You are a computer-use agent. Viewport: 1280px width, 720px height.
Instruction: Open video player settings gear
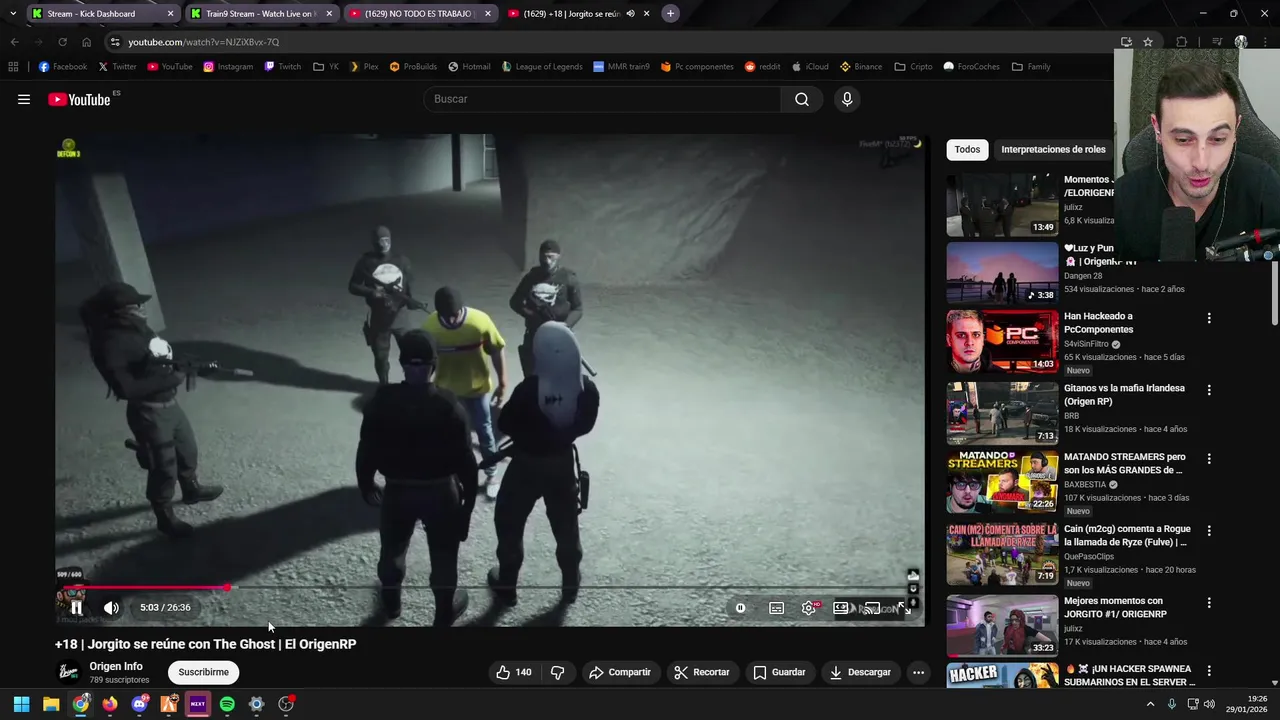coord(809,608)
